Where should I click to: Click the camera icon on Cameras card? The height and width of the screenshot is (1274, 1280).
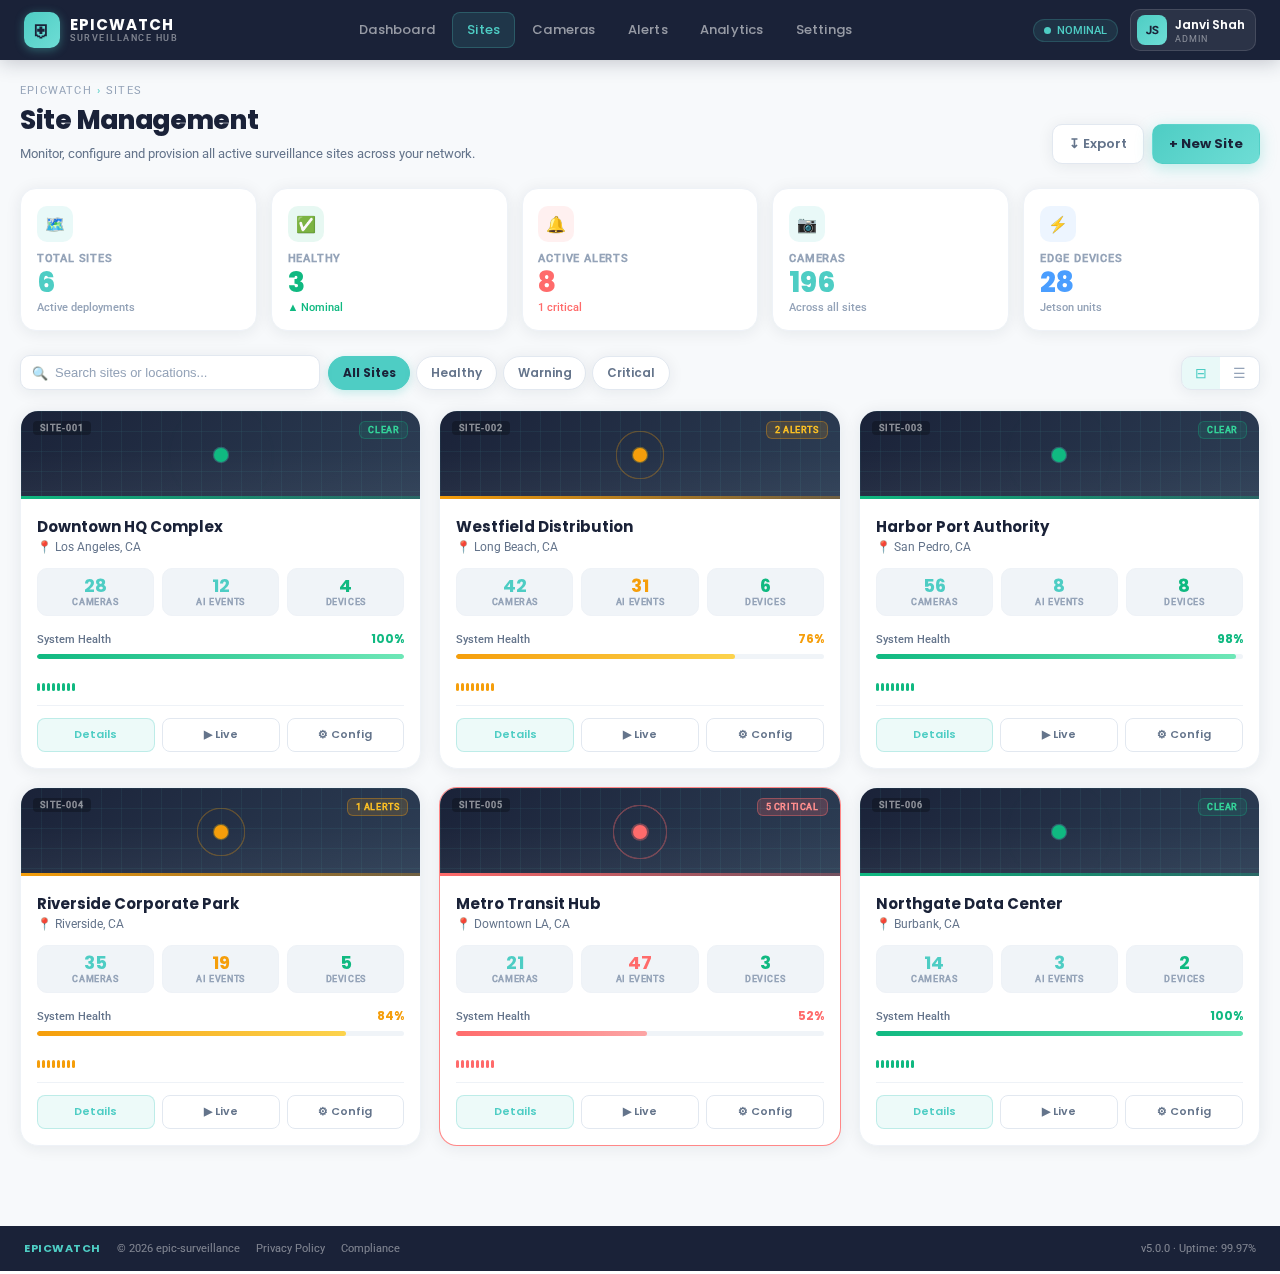(x=806, y=224)
